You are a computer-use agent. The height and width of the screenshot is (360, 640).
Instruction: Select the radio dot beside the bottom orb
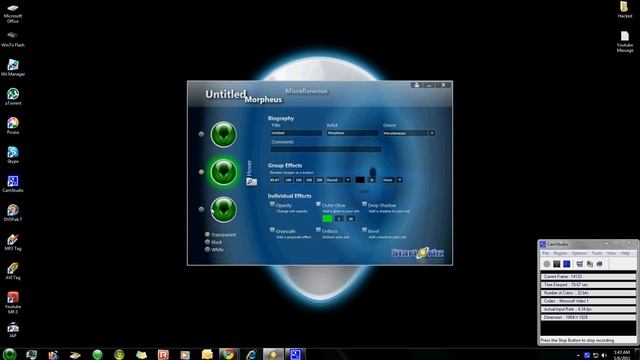(x=201, y=209)
